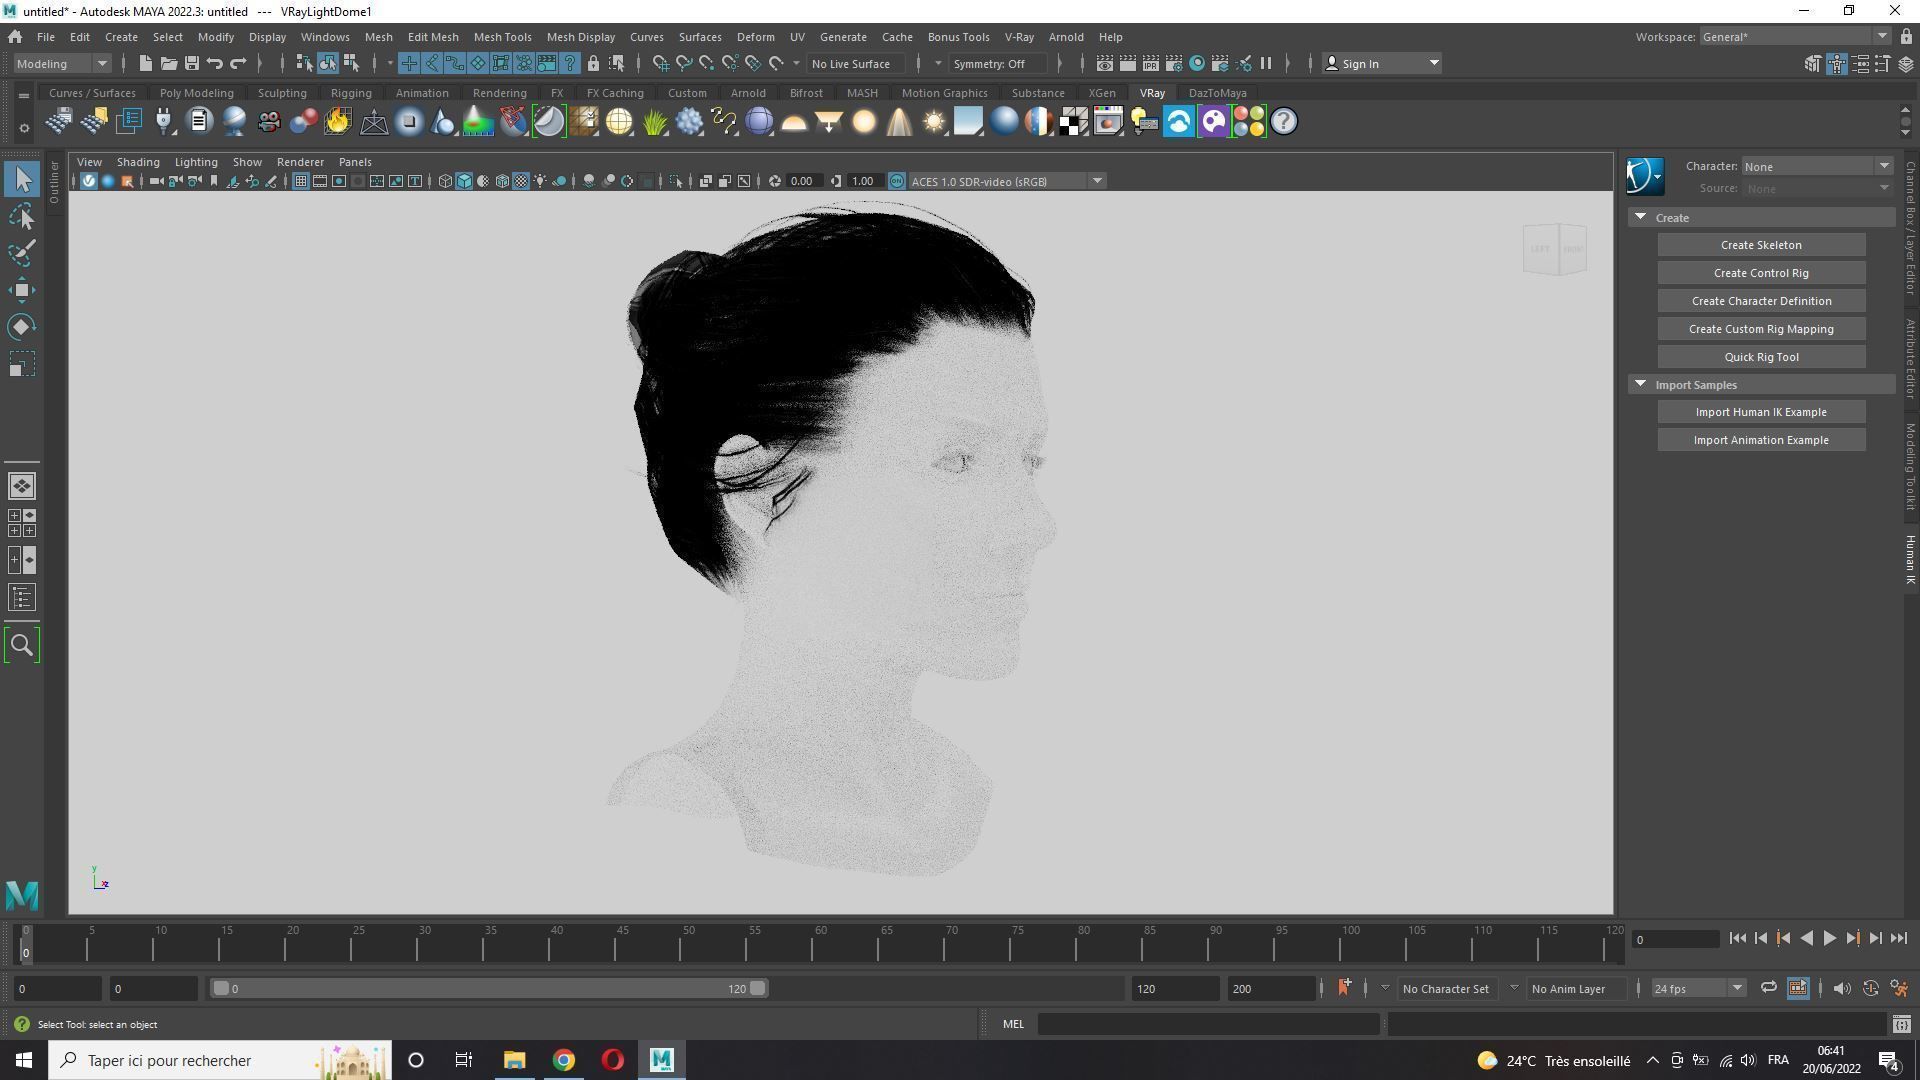Toggle the viewport grid display icon
The height and width of the screenshot is (1080, 1920).
300,181
